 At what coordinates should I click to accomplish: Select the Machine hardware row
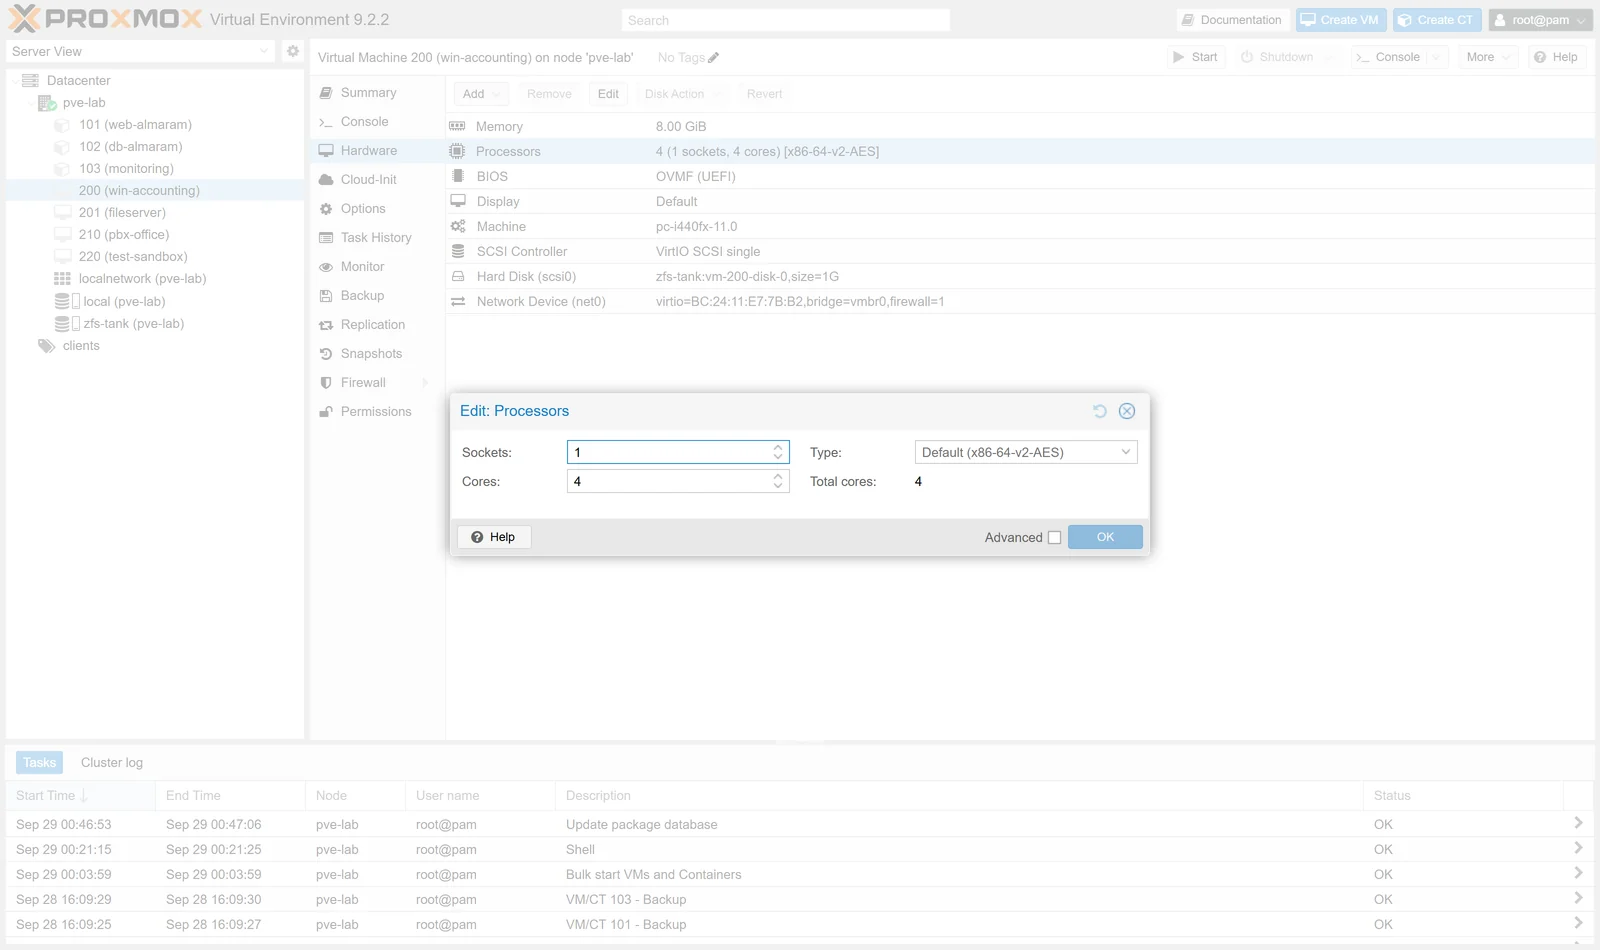(1020, 227)
